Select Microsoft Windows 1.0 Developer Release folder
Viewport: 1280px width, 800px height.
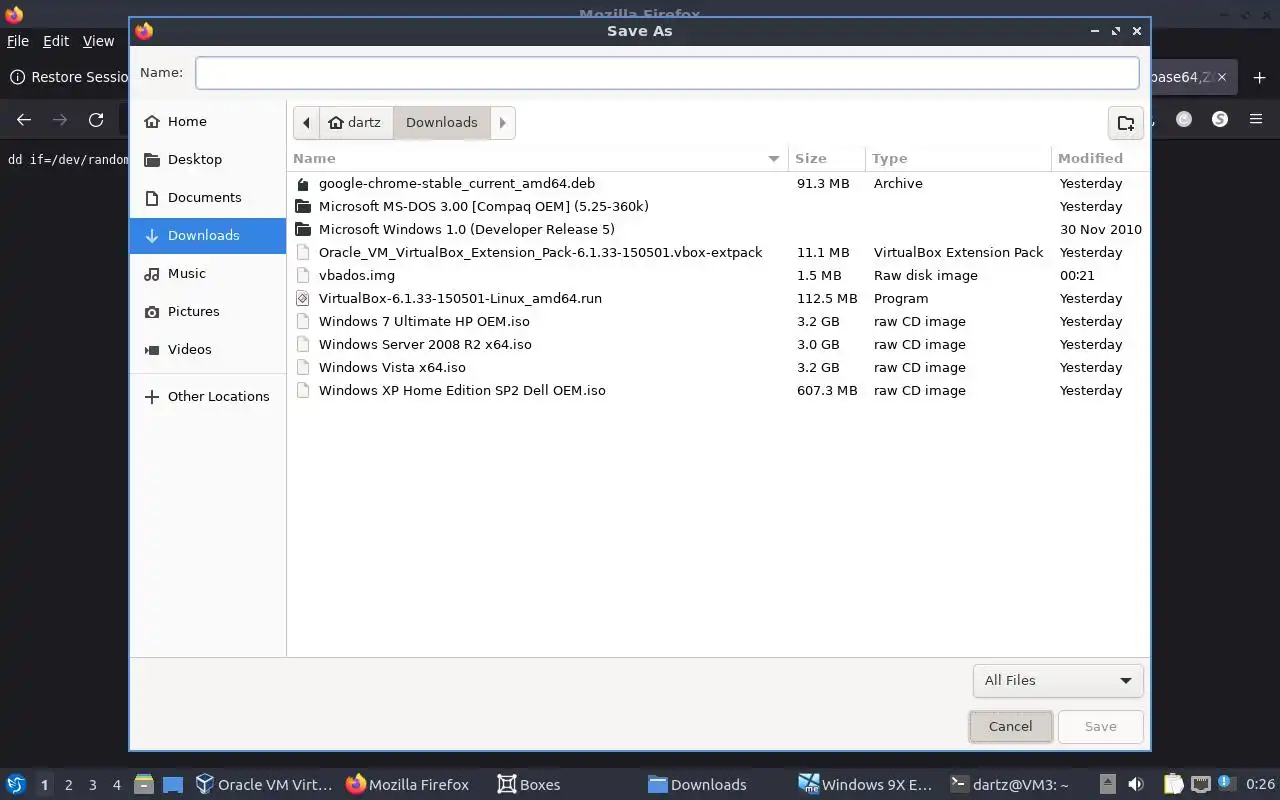[x=718, y=229]
